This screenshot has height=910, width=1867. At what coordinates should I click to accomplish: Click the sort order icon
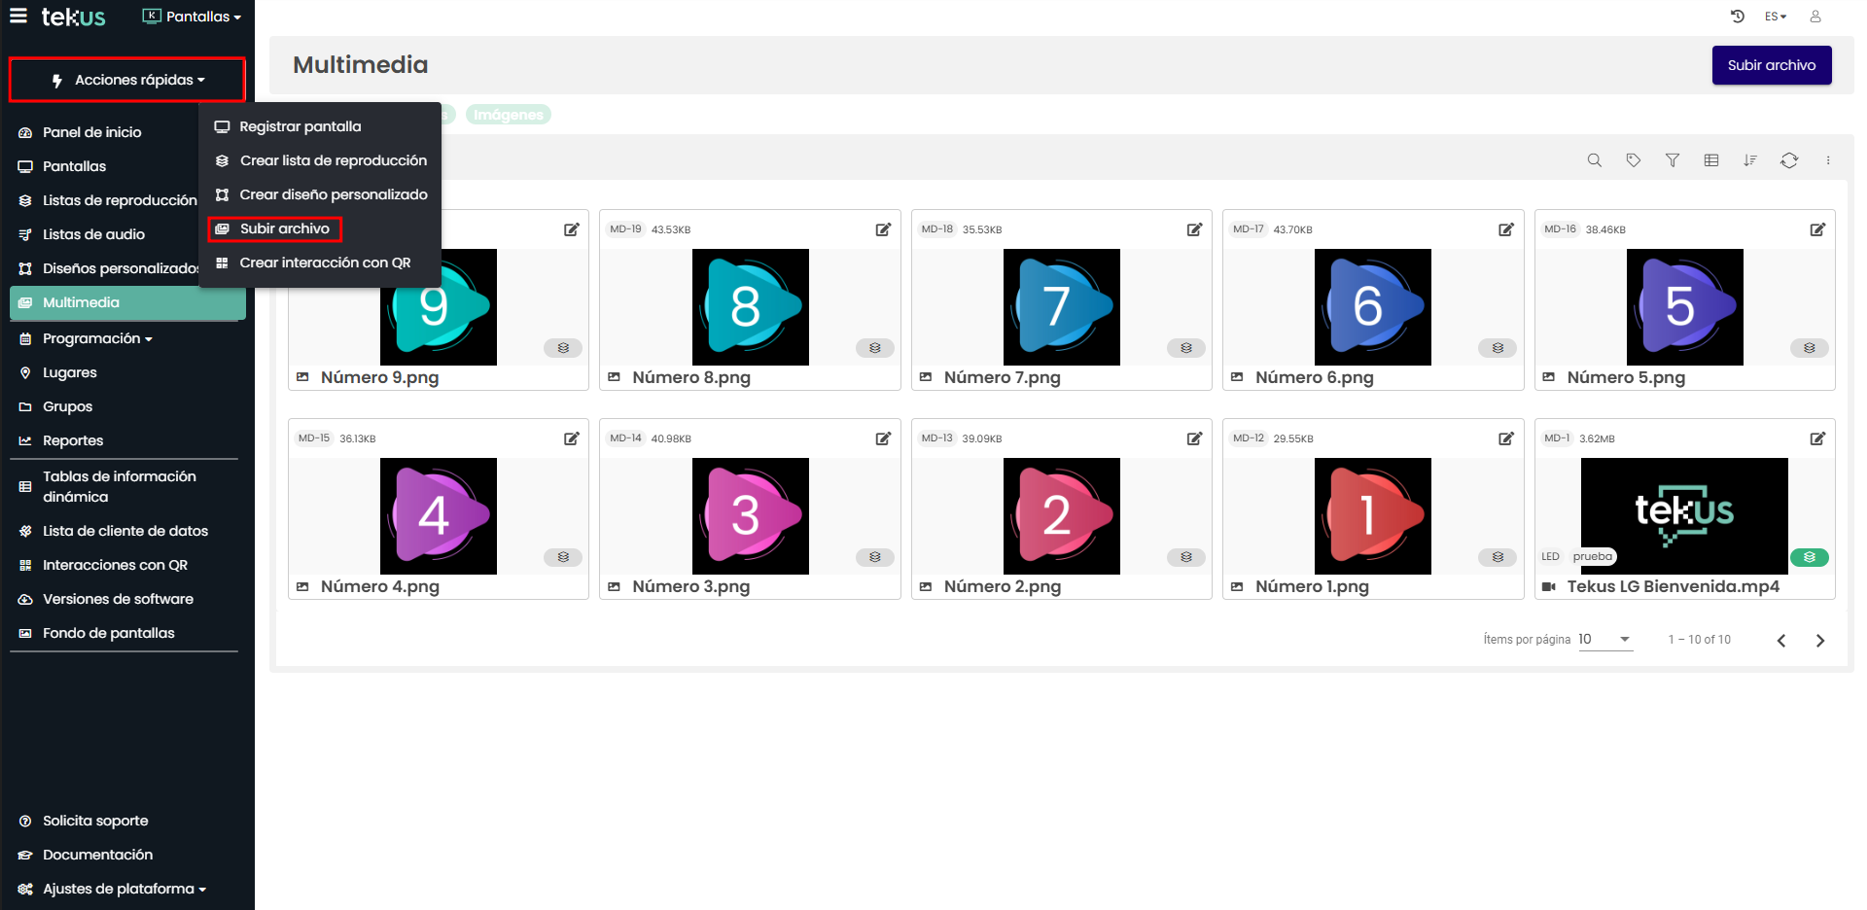click(x=1750, y=160)
